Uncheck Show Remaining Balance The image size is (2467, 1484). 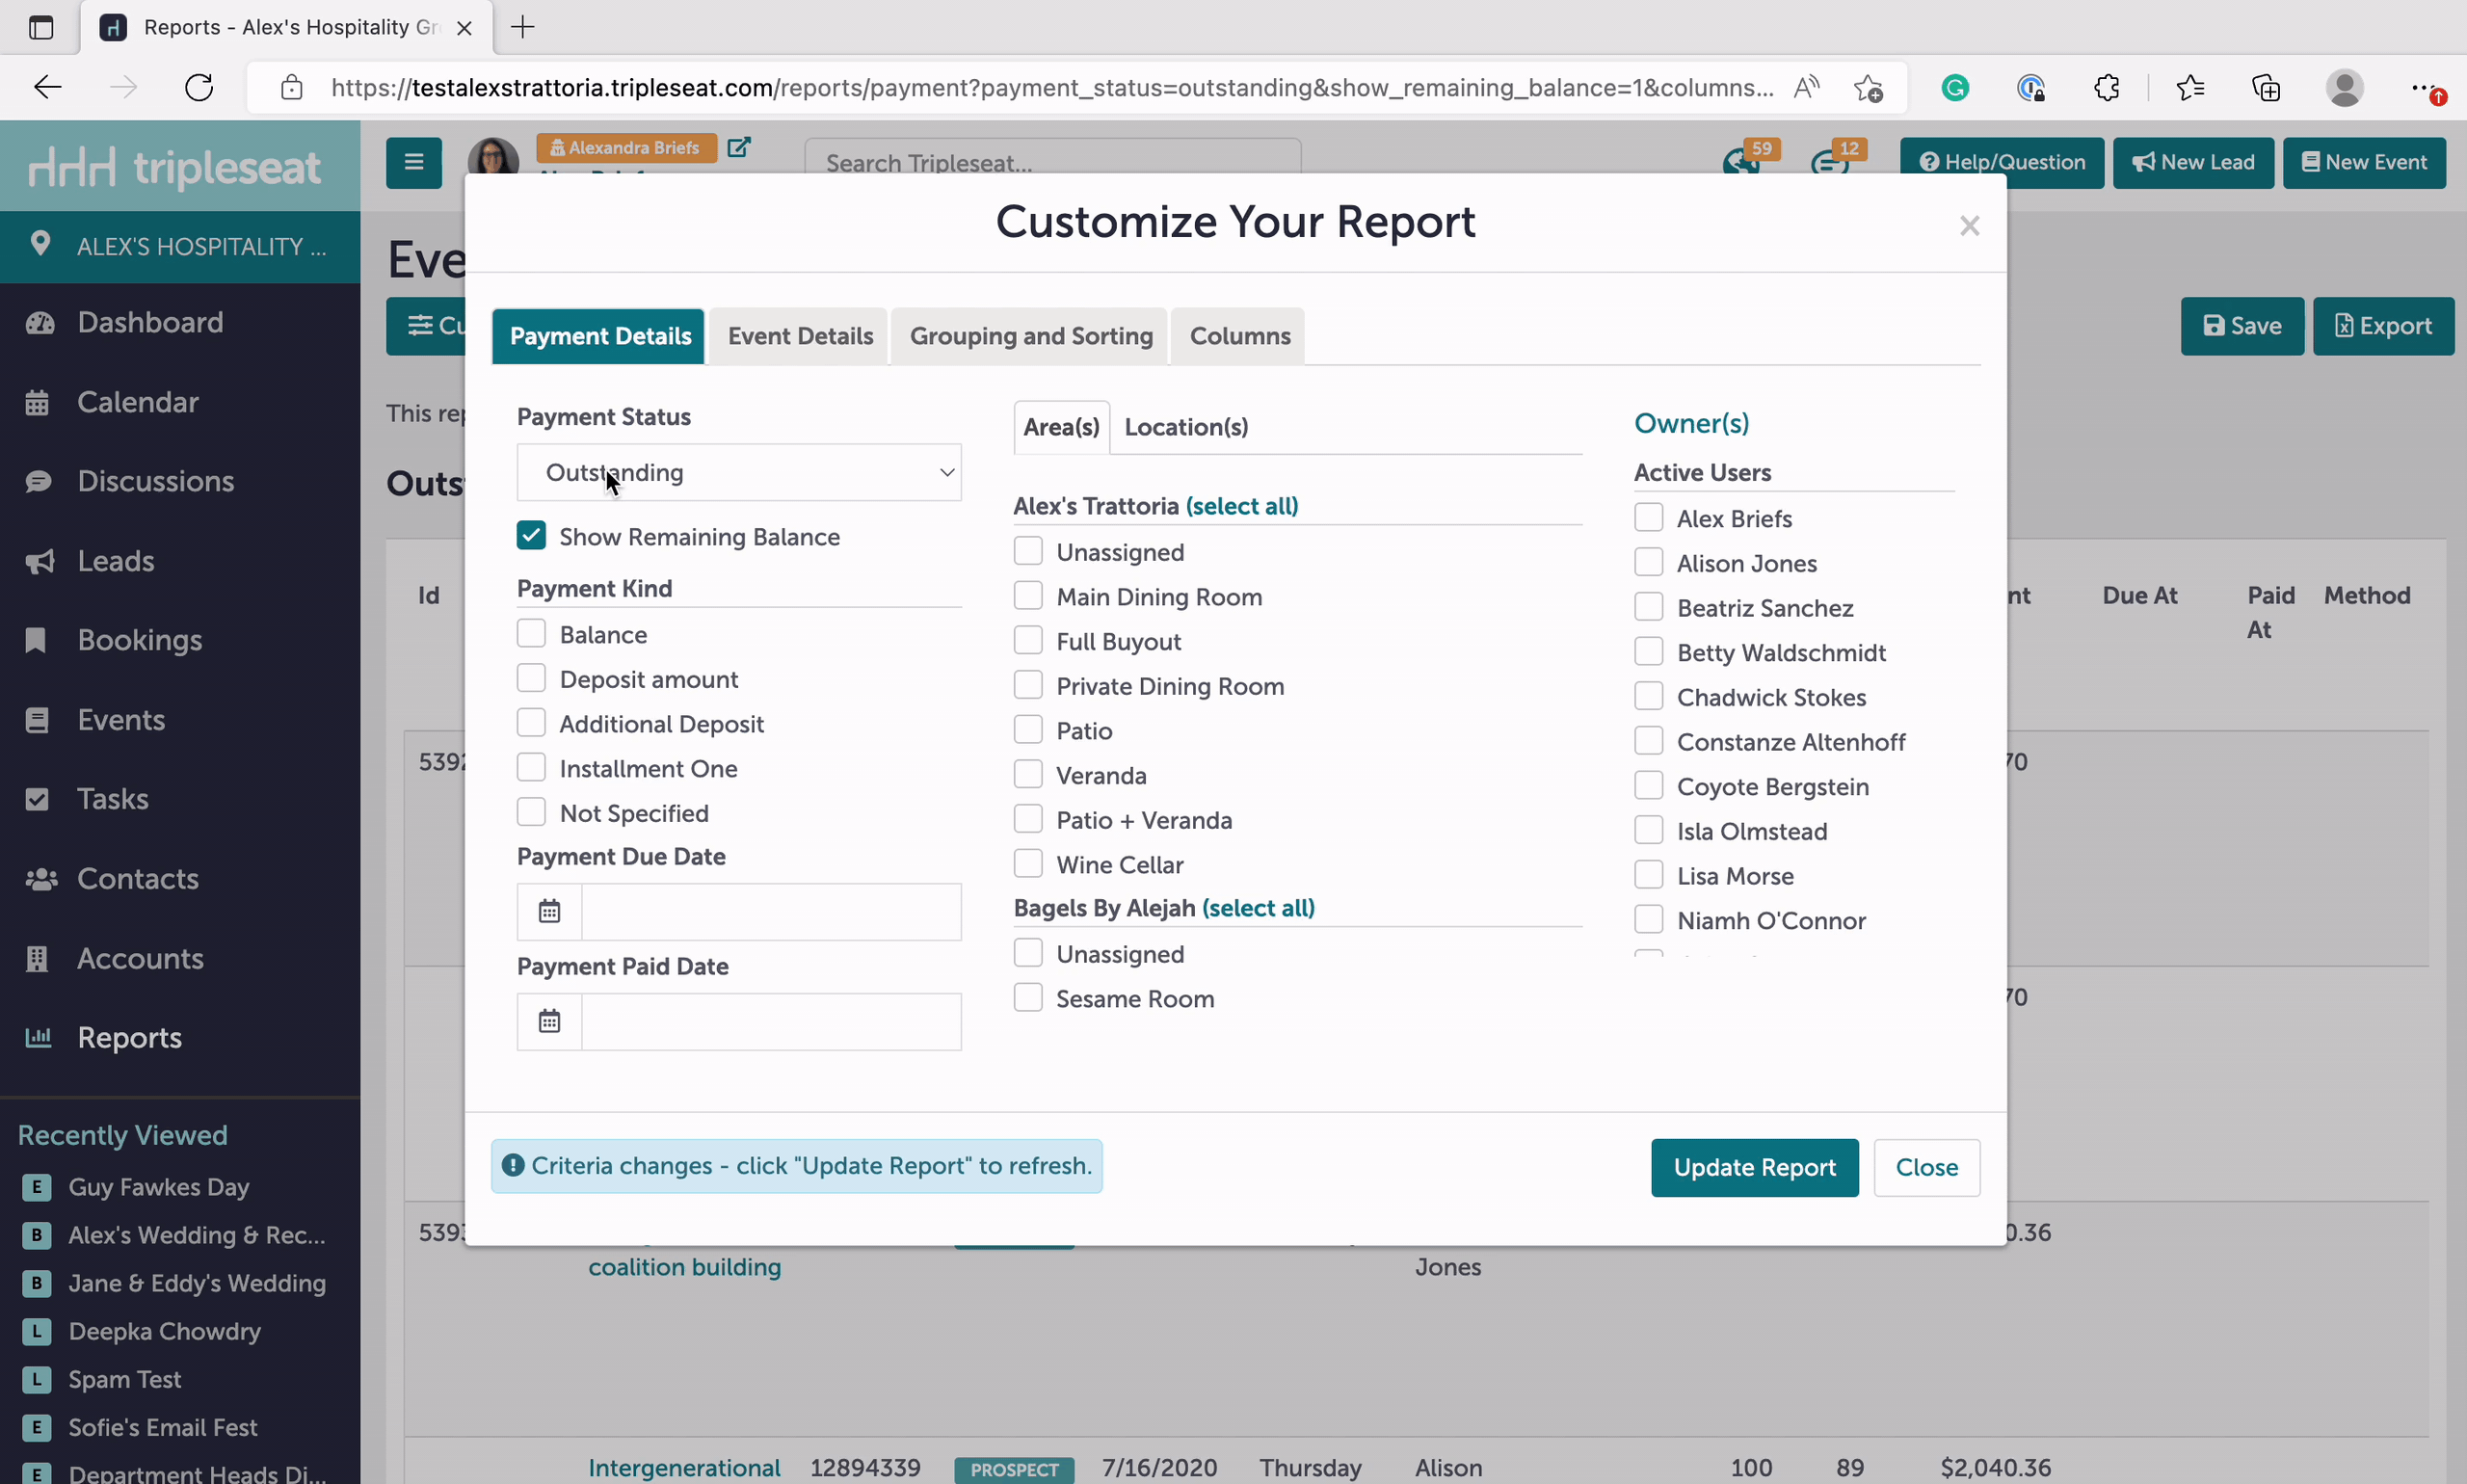531,536
